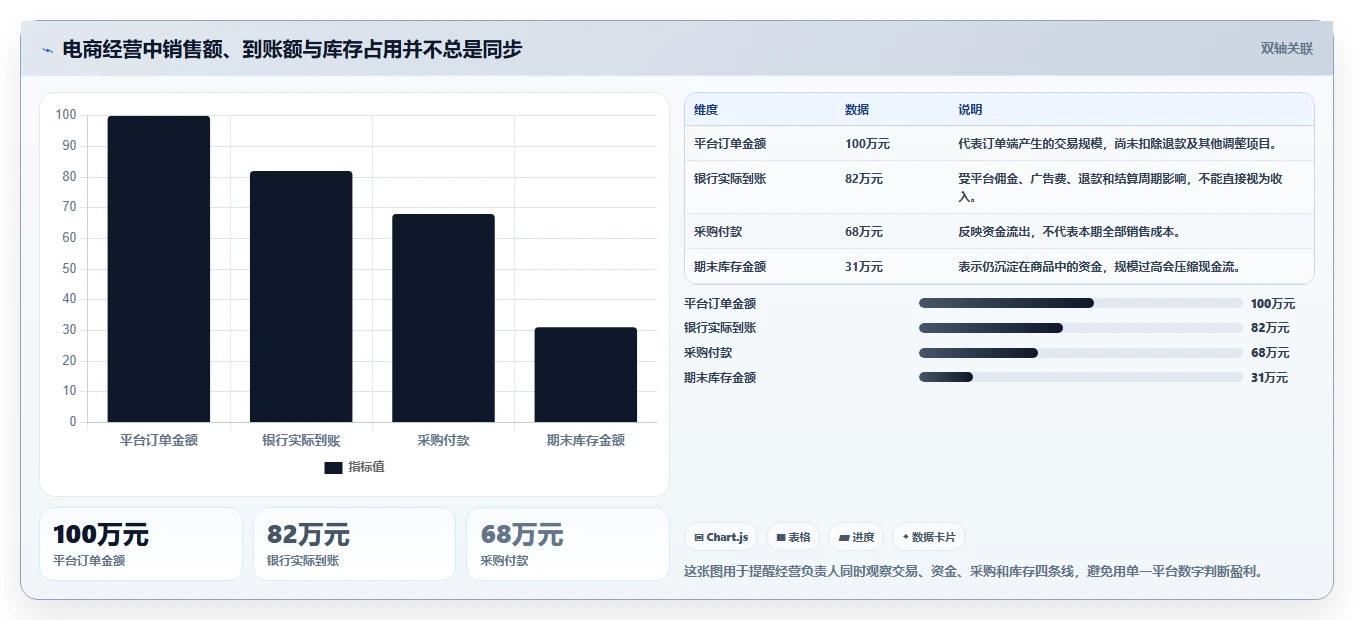Image resolution: width=1354 pixels, height=620 pixels.
Task: Click the 82万元 progress bar
Action: point(1080,328)
